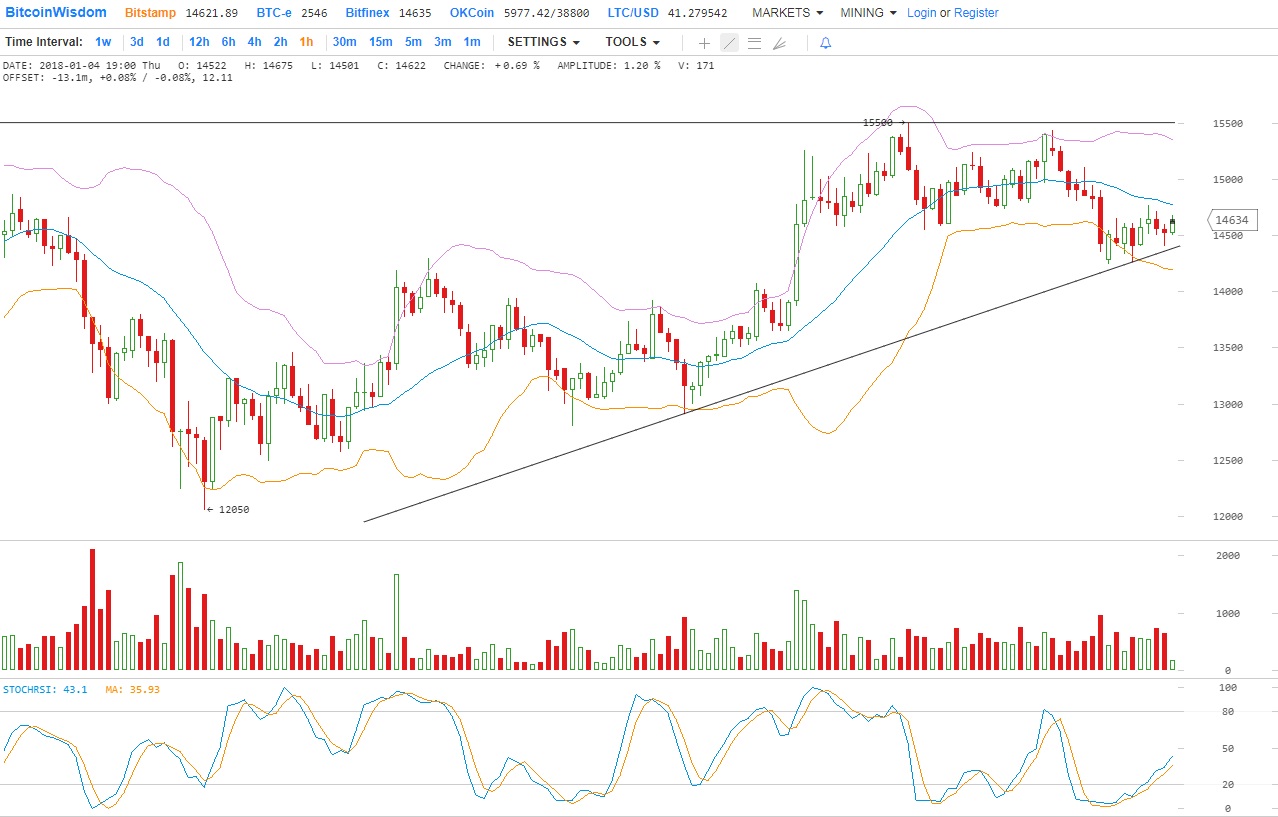Select the trend line drawing tool

tap(729, 43)
